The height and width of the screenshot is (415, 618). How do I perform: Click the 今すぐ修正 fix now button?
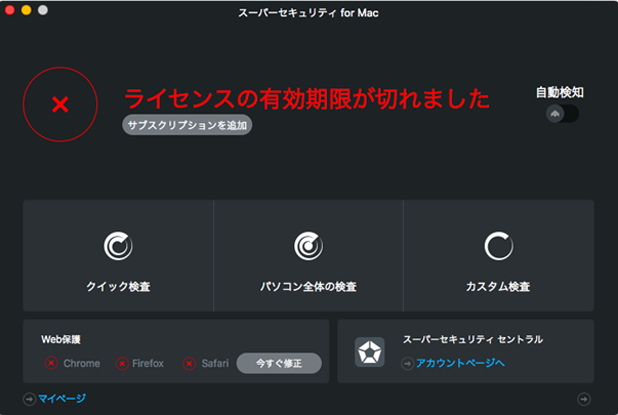tap(279, 363)
